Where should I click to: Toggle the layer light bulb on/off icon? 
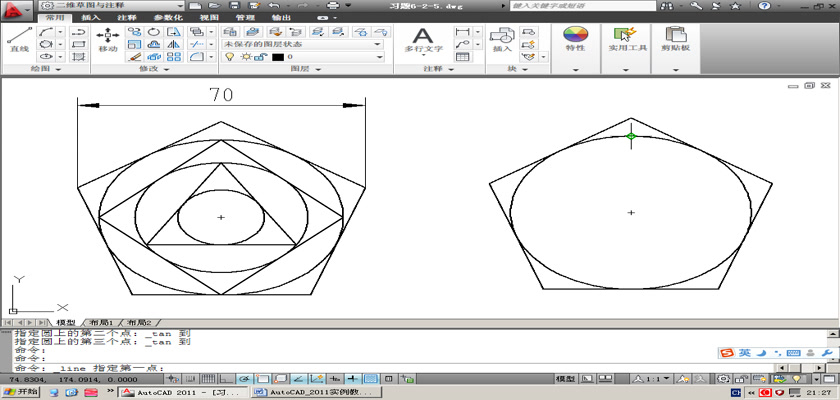229,57
